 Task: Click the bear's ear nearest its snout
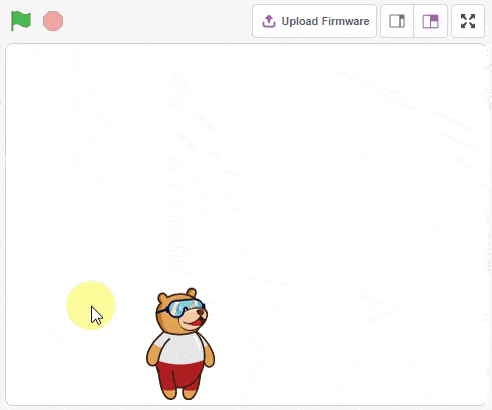191,293
